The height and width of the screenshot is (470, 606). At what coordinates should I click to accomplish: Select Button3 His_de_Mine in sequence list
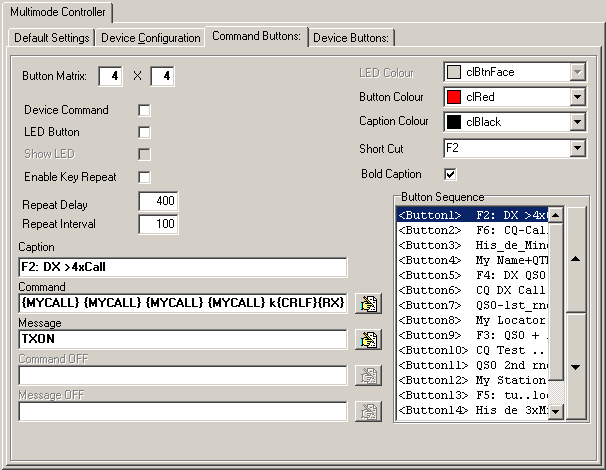coord(473,245)
